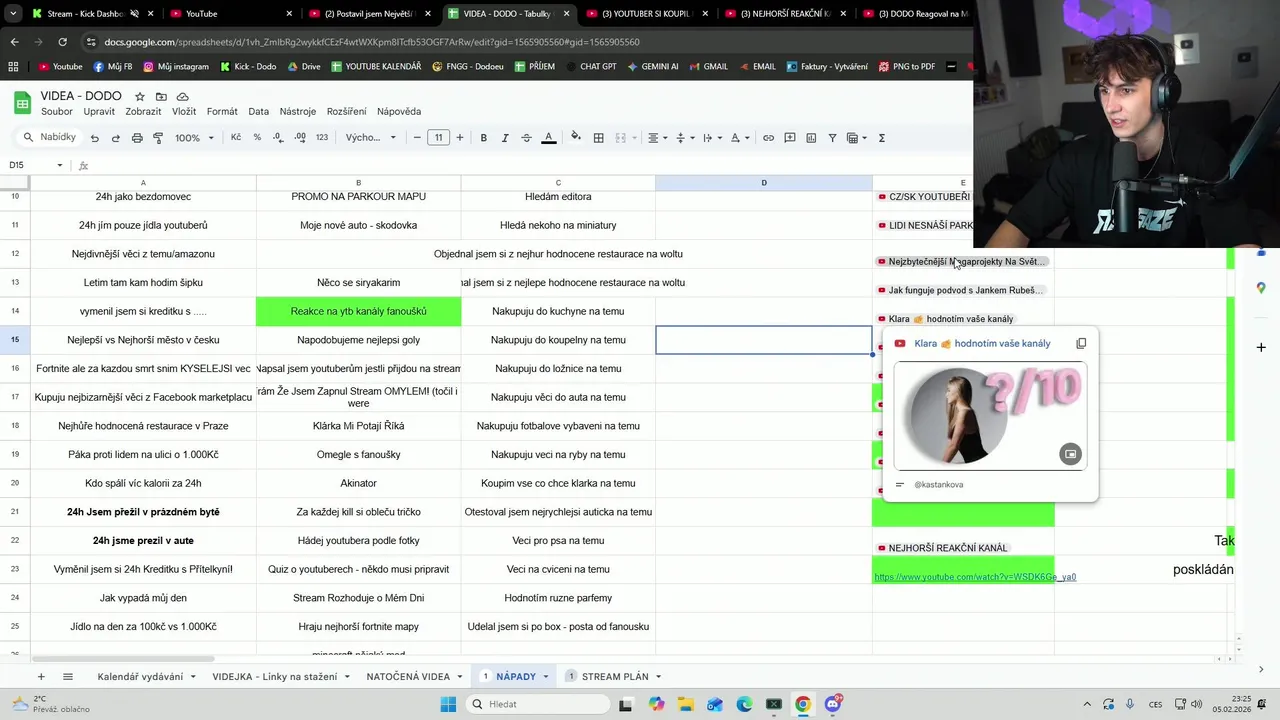Viewport: 1280px width, 720px height.
Task: Select column D header
Action: coord(764,182)
